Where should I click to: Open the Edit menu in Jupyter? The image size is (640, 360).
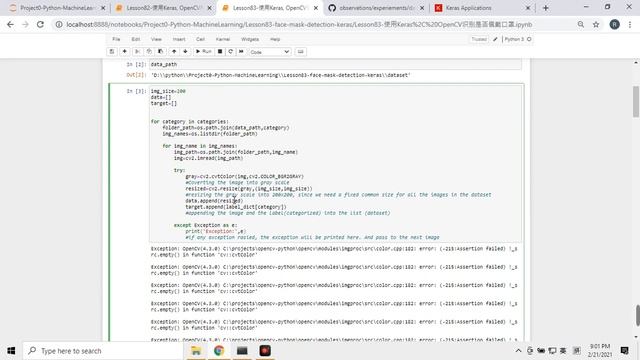tap(136, 39)
